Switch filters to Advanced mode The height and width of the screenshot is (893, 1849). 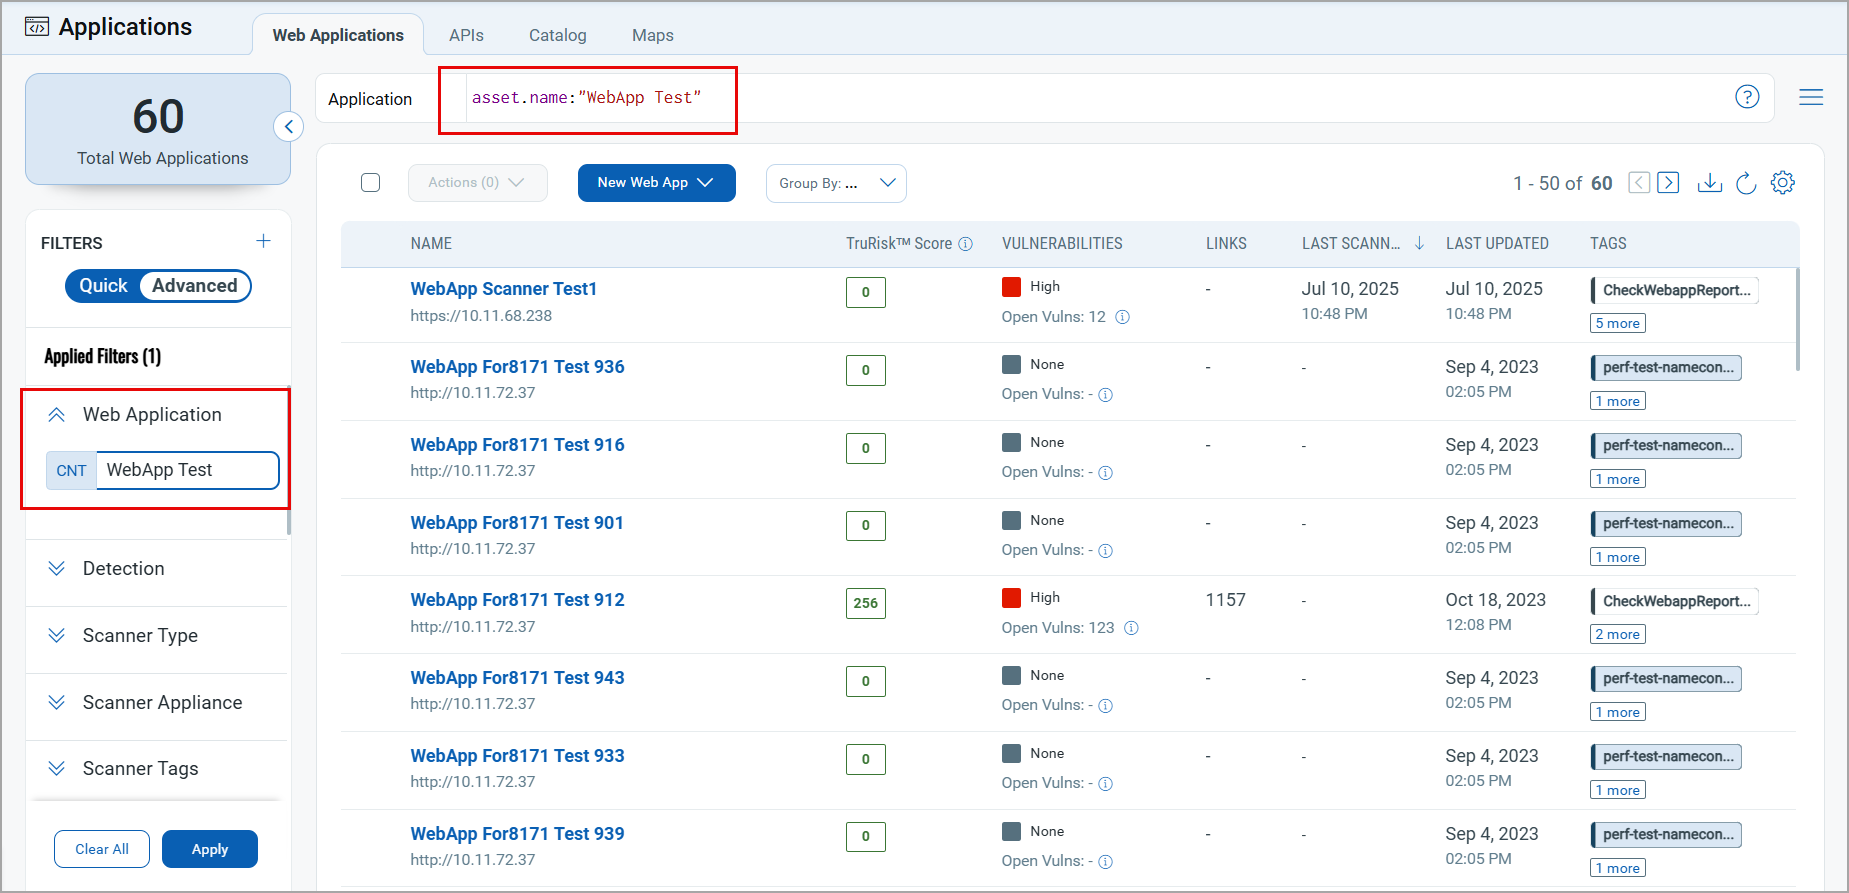(195, 286)
